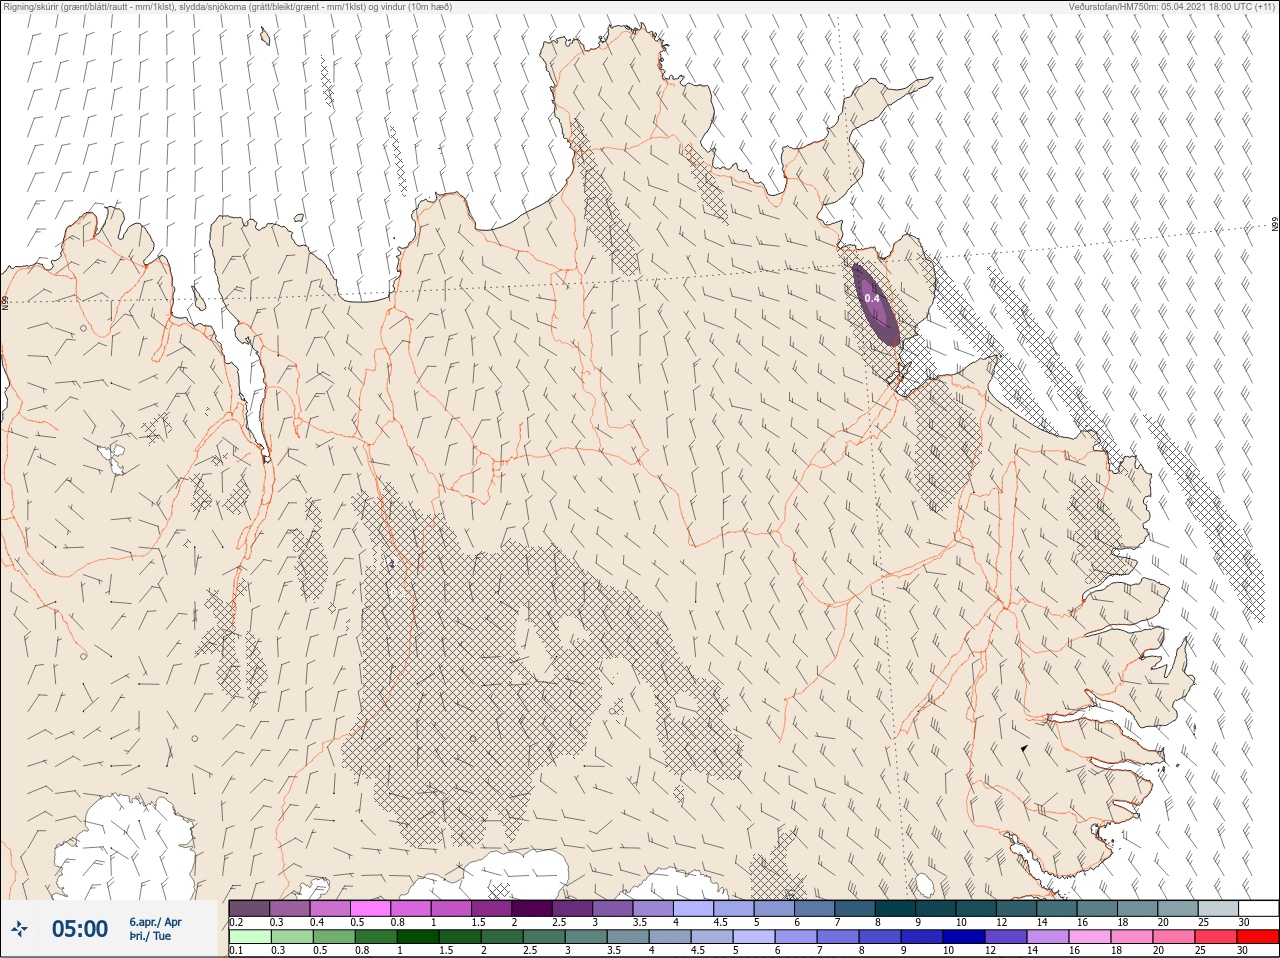Click the upper legend swatch between 4 and 4.5

[694, 908]
